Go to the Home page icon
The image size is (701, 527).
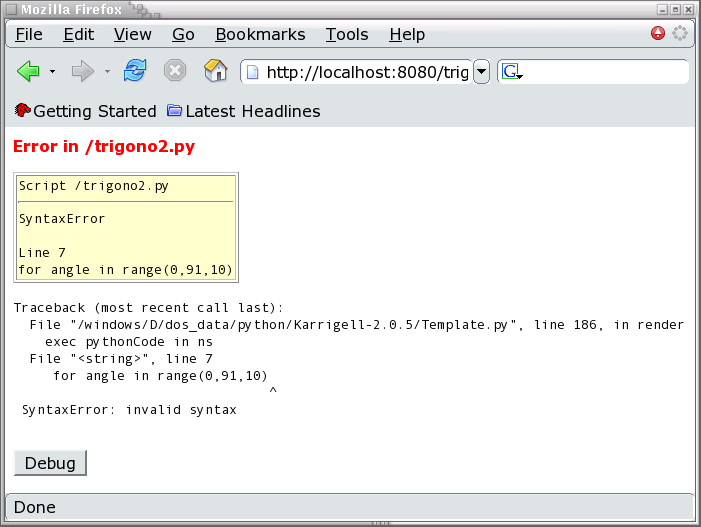pyautogui.click(x=215, y=72)
